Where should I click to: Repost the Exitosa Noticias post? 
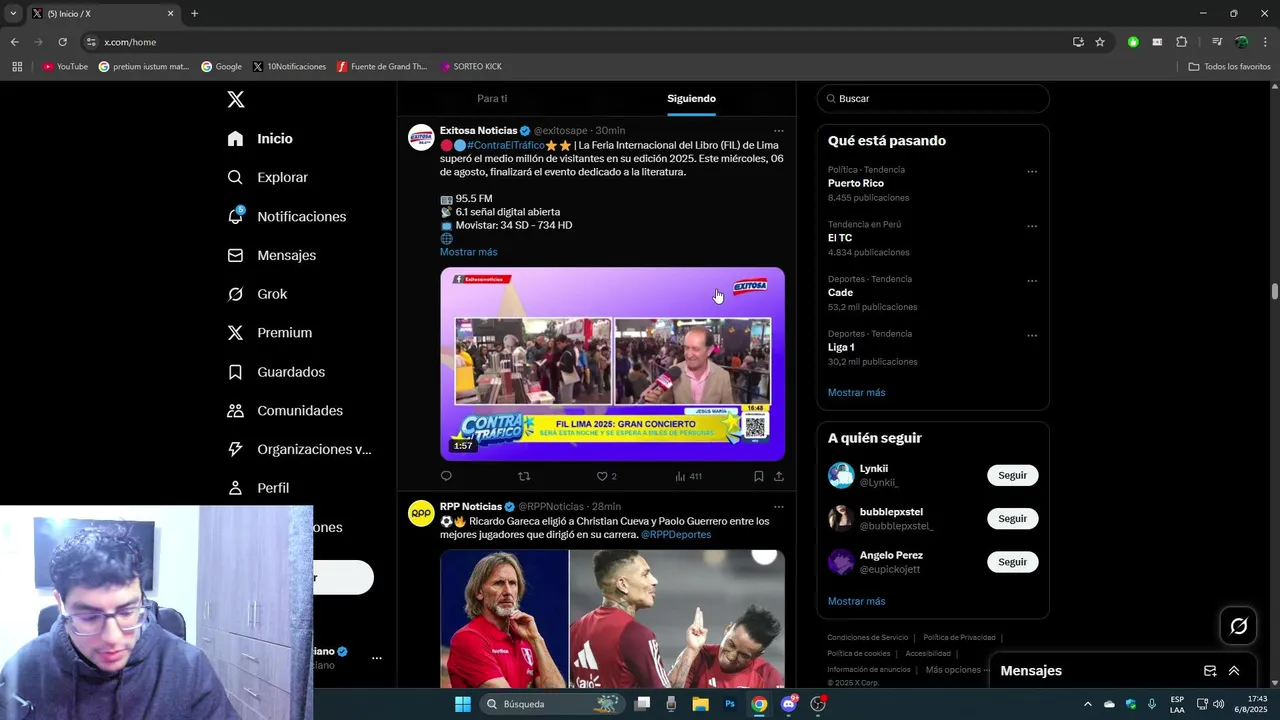(524, 476)
